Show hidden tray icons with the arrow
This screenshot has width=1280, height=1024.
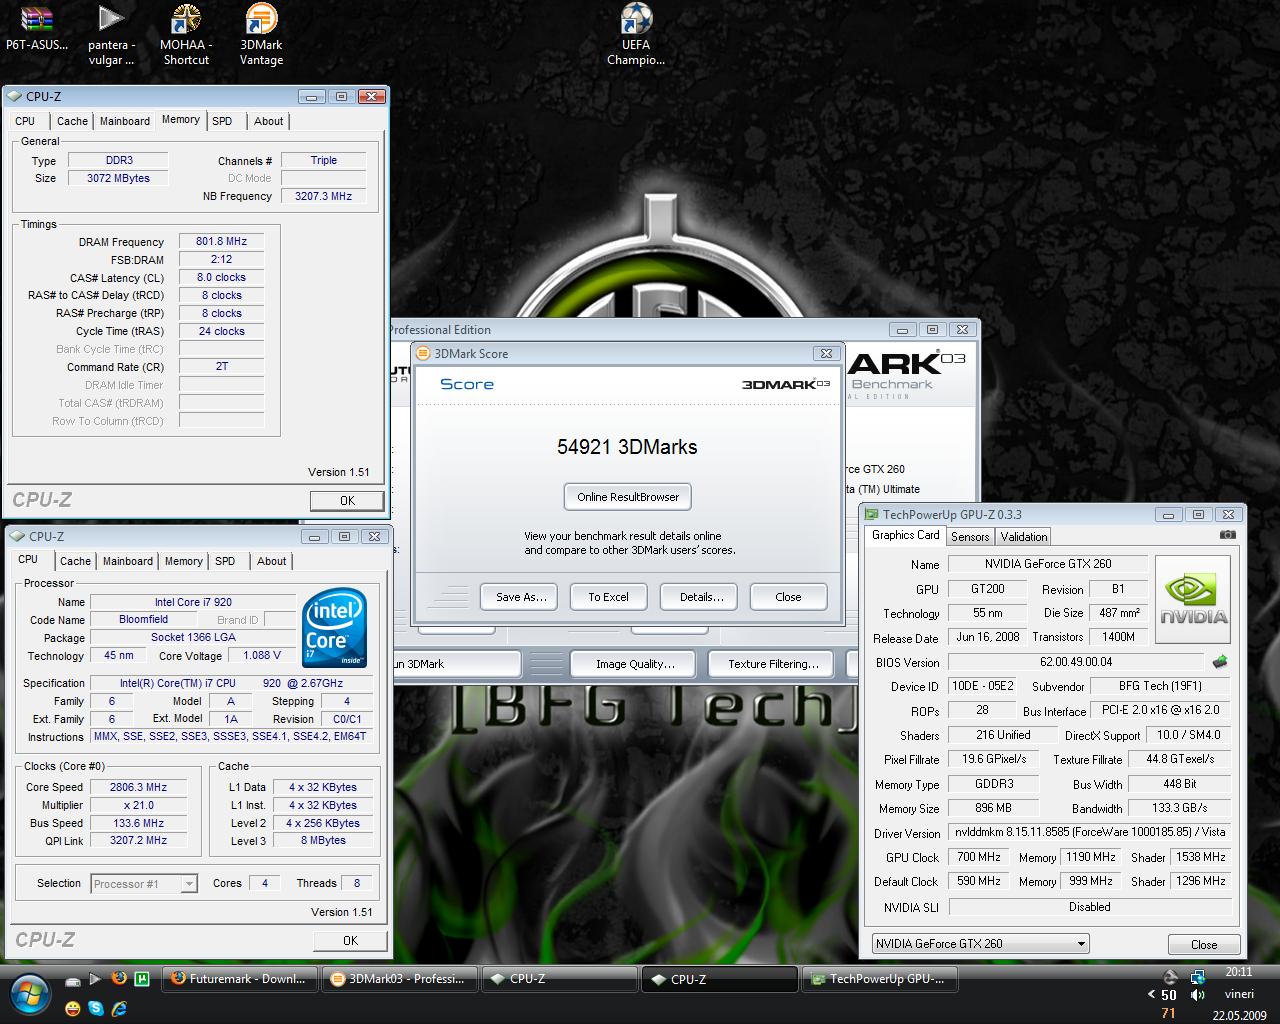(x=1151, y=995)
